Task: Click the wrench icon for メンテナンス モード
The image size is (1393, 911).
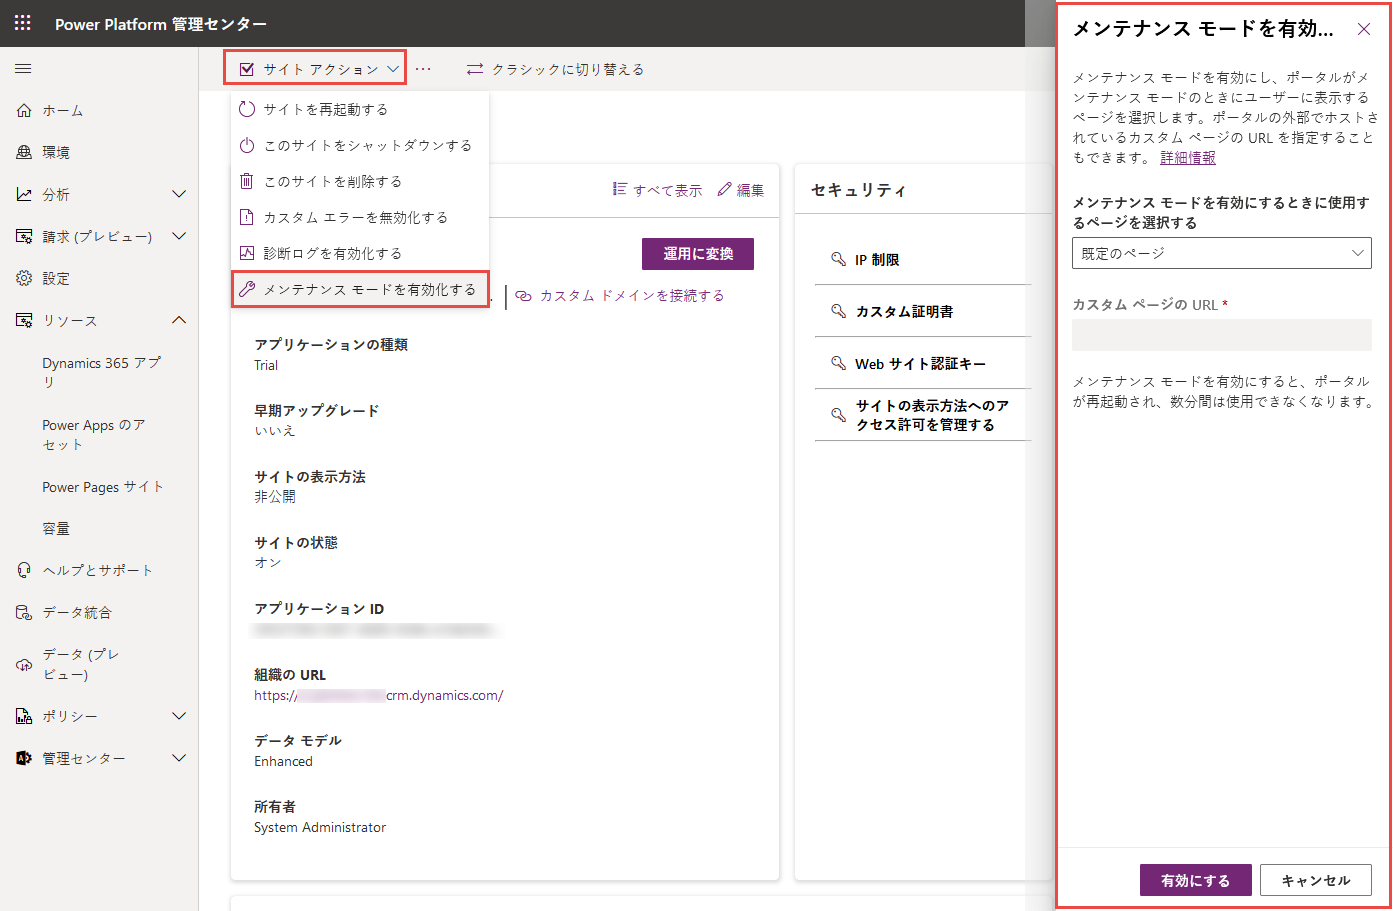Action: click(x=247, y=289)
